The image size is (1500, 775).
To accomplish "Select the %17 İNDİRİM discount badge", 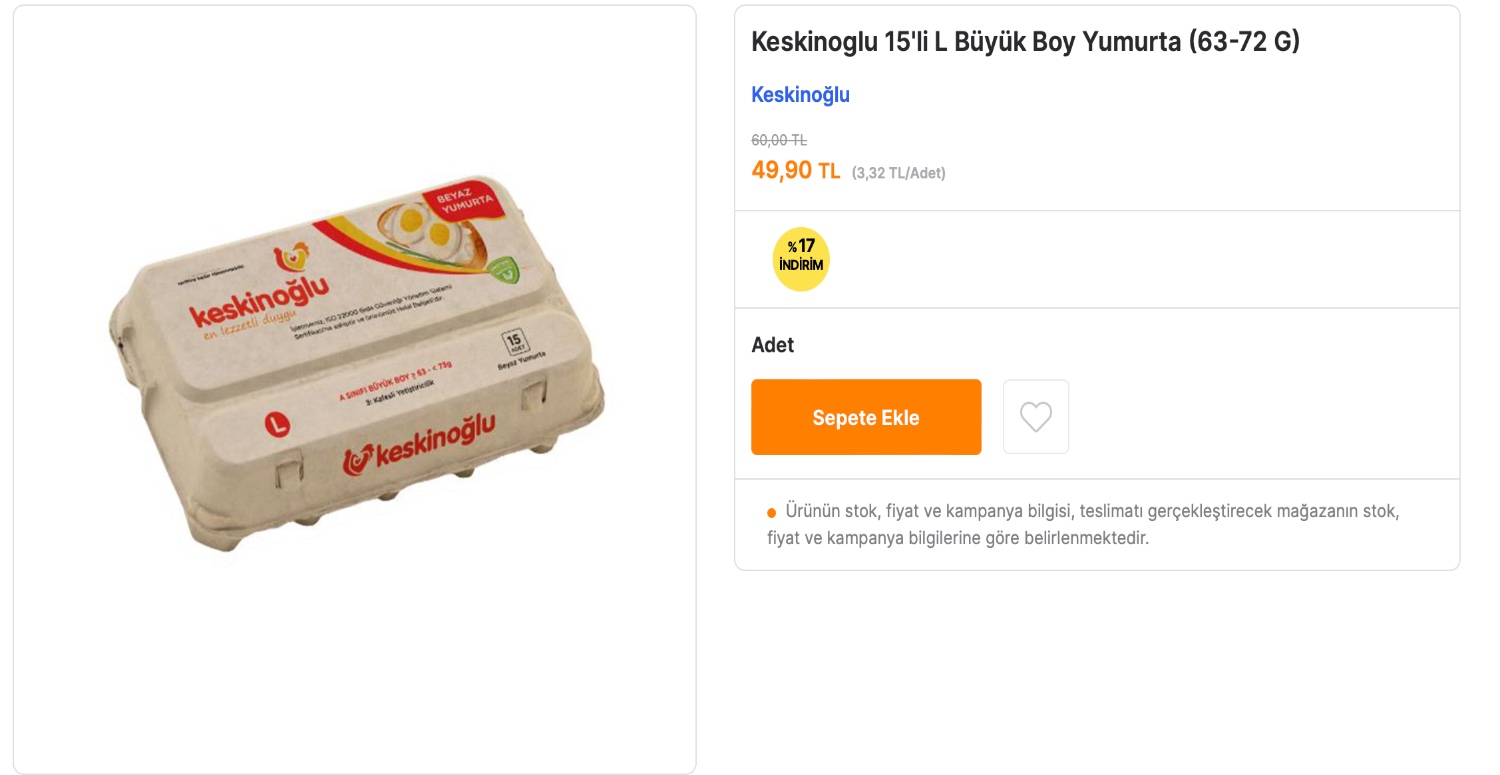I will (799, 258).
